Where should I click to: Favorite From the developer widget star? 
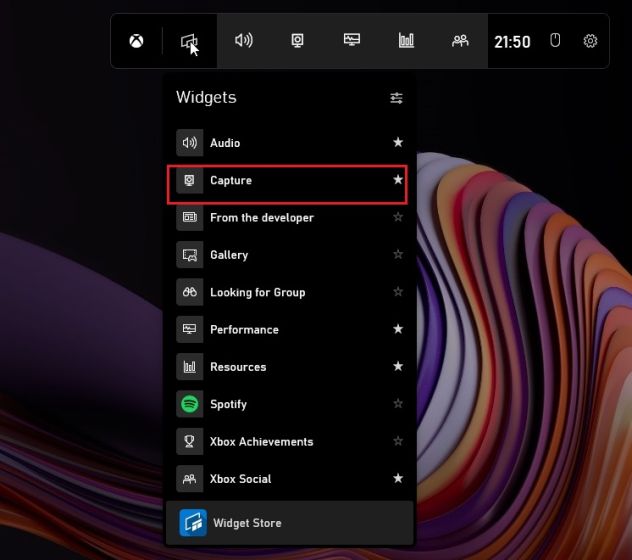pos(398,217)
